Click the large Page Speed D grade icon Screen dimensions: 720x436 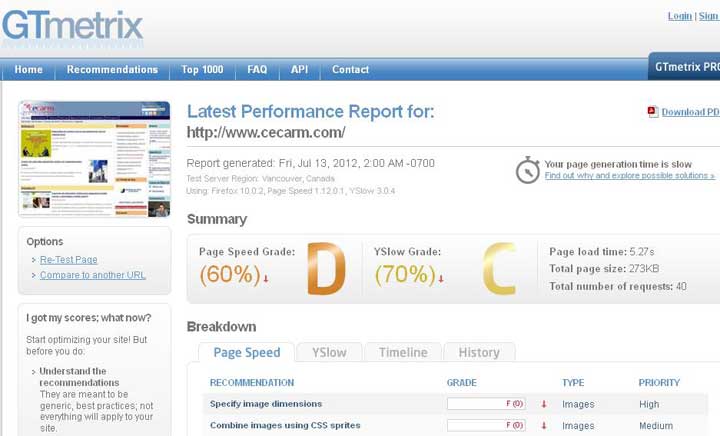coord(325,269)
